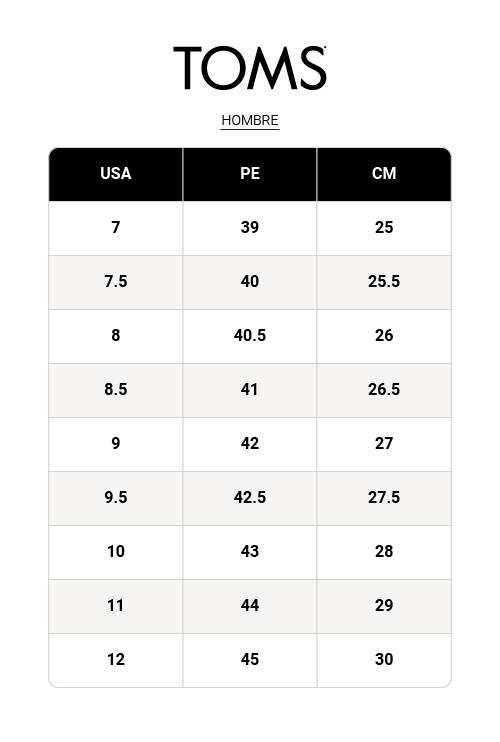The height and width of the screenshot is (742, 500).
Task: Click the USA column header
Action: [116, 174]
